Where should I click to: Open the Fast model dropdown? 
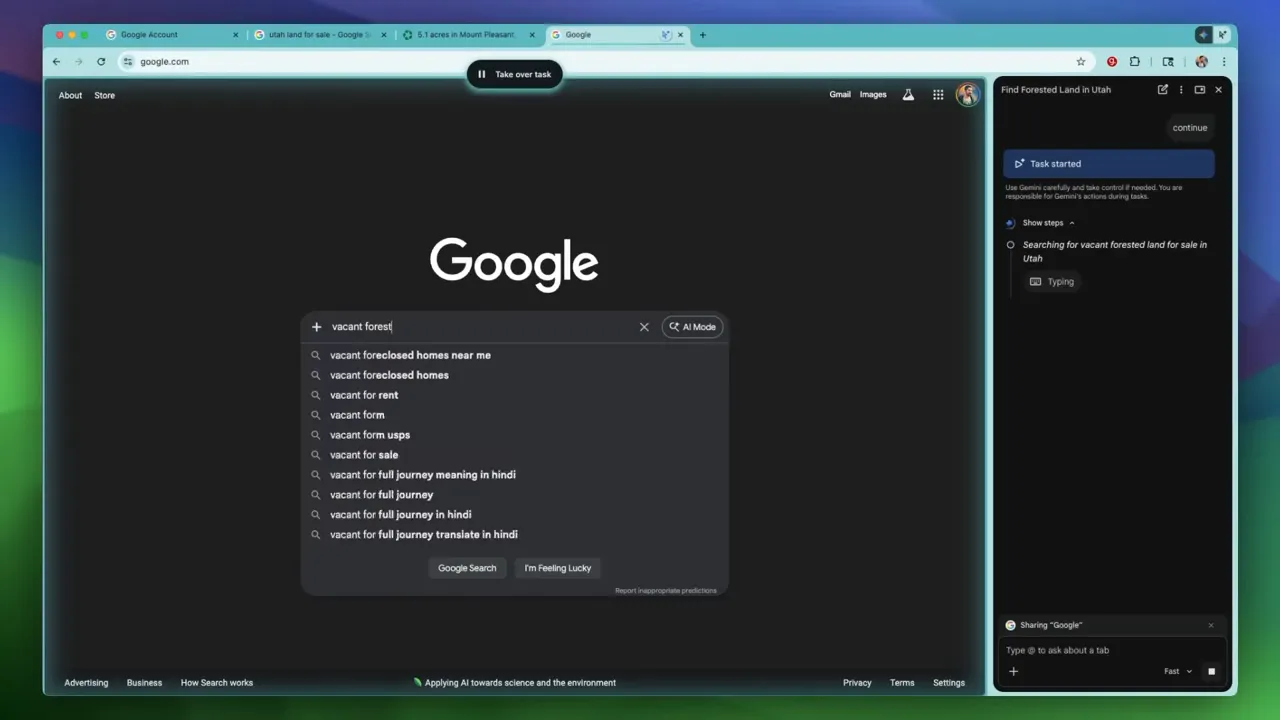point(1178,672)
